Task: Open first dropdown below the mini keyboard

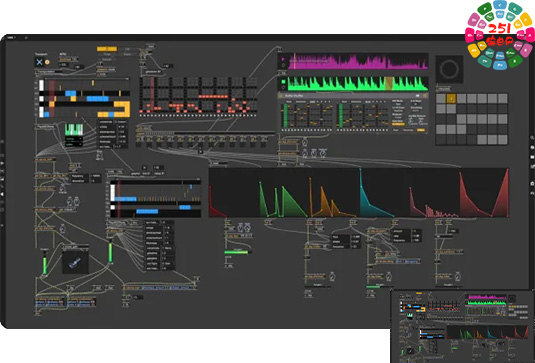Action: pos(74,139)
